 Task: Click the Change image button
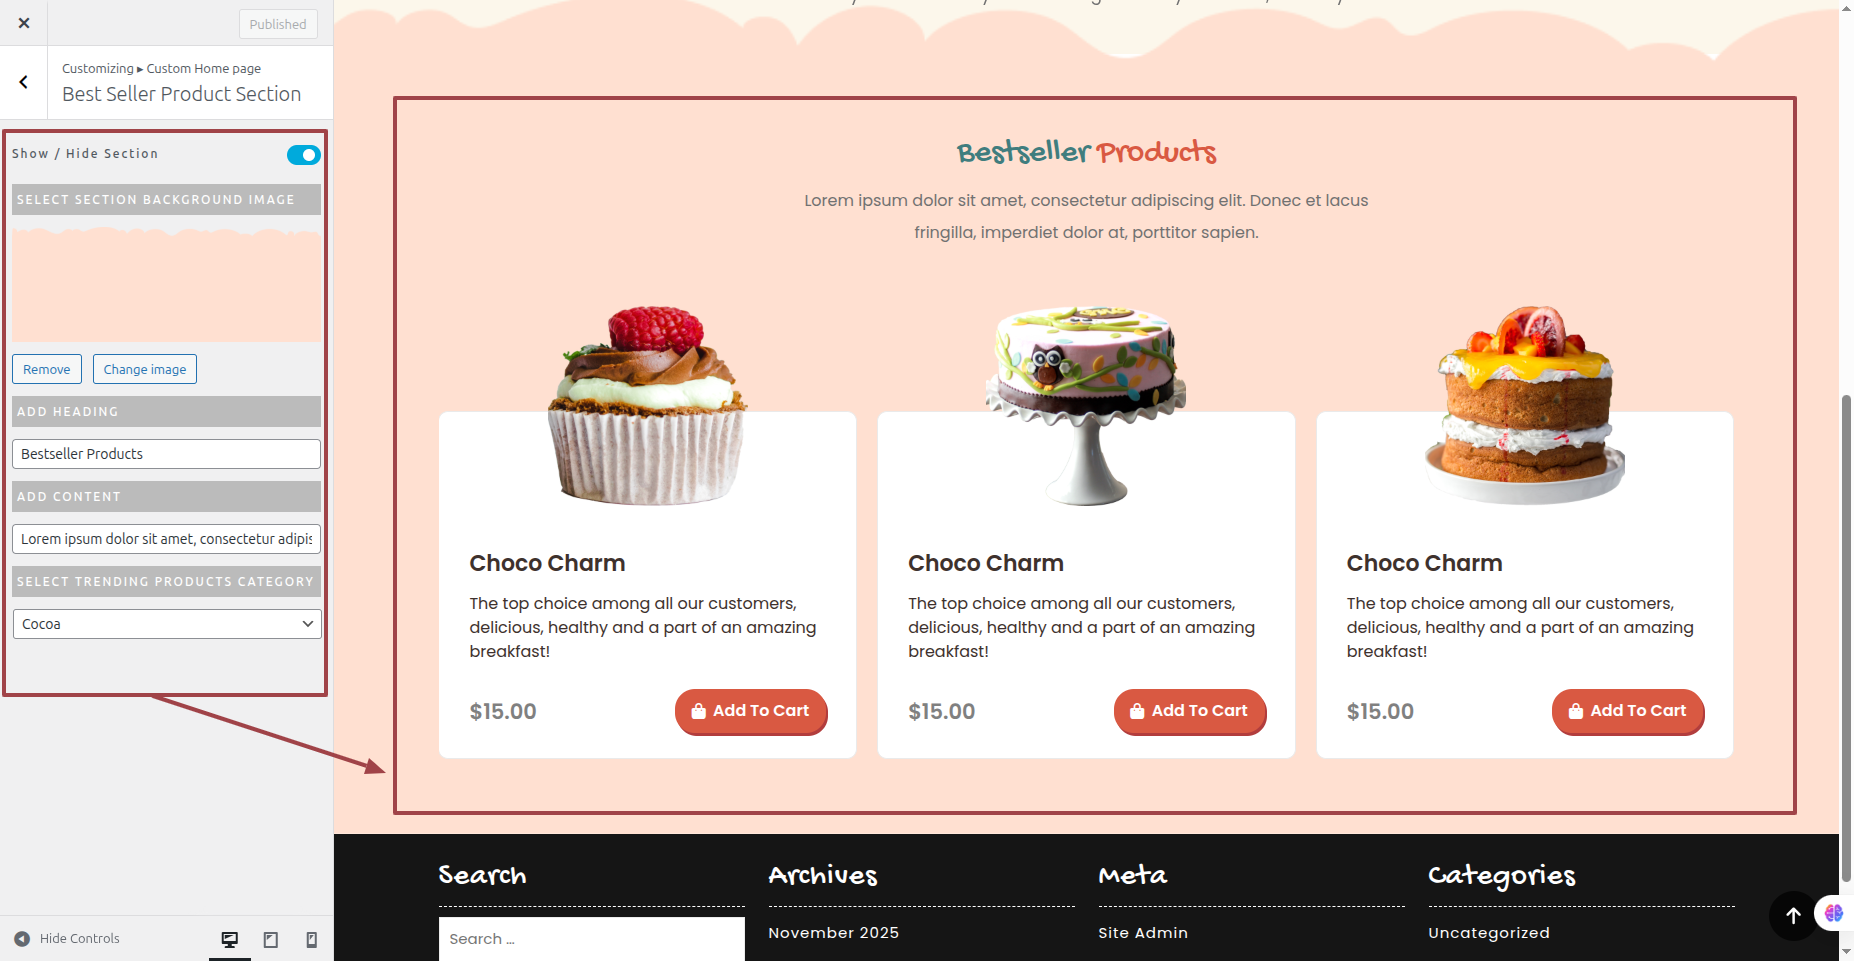pos(145,369)
